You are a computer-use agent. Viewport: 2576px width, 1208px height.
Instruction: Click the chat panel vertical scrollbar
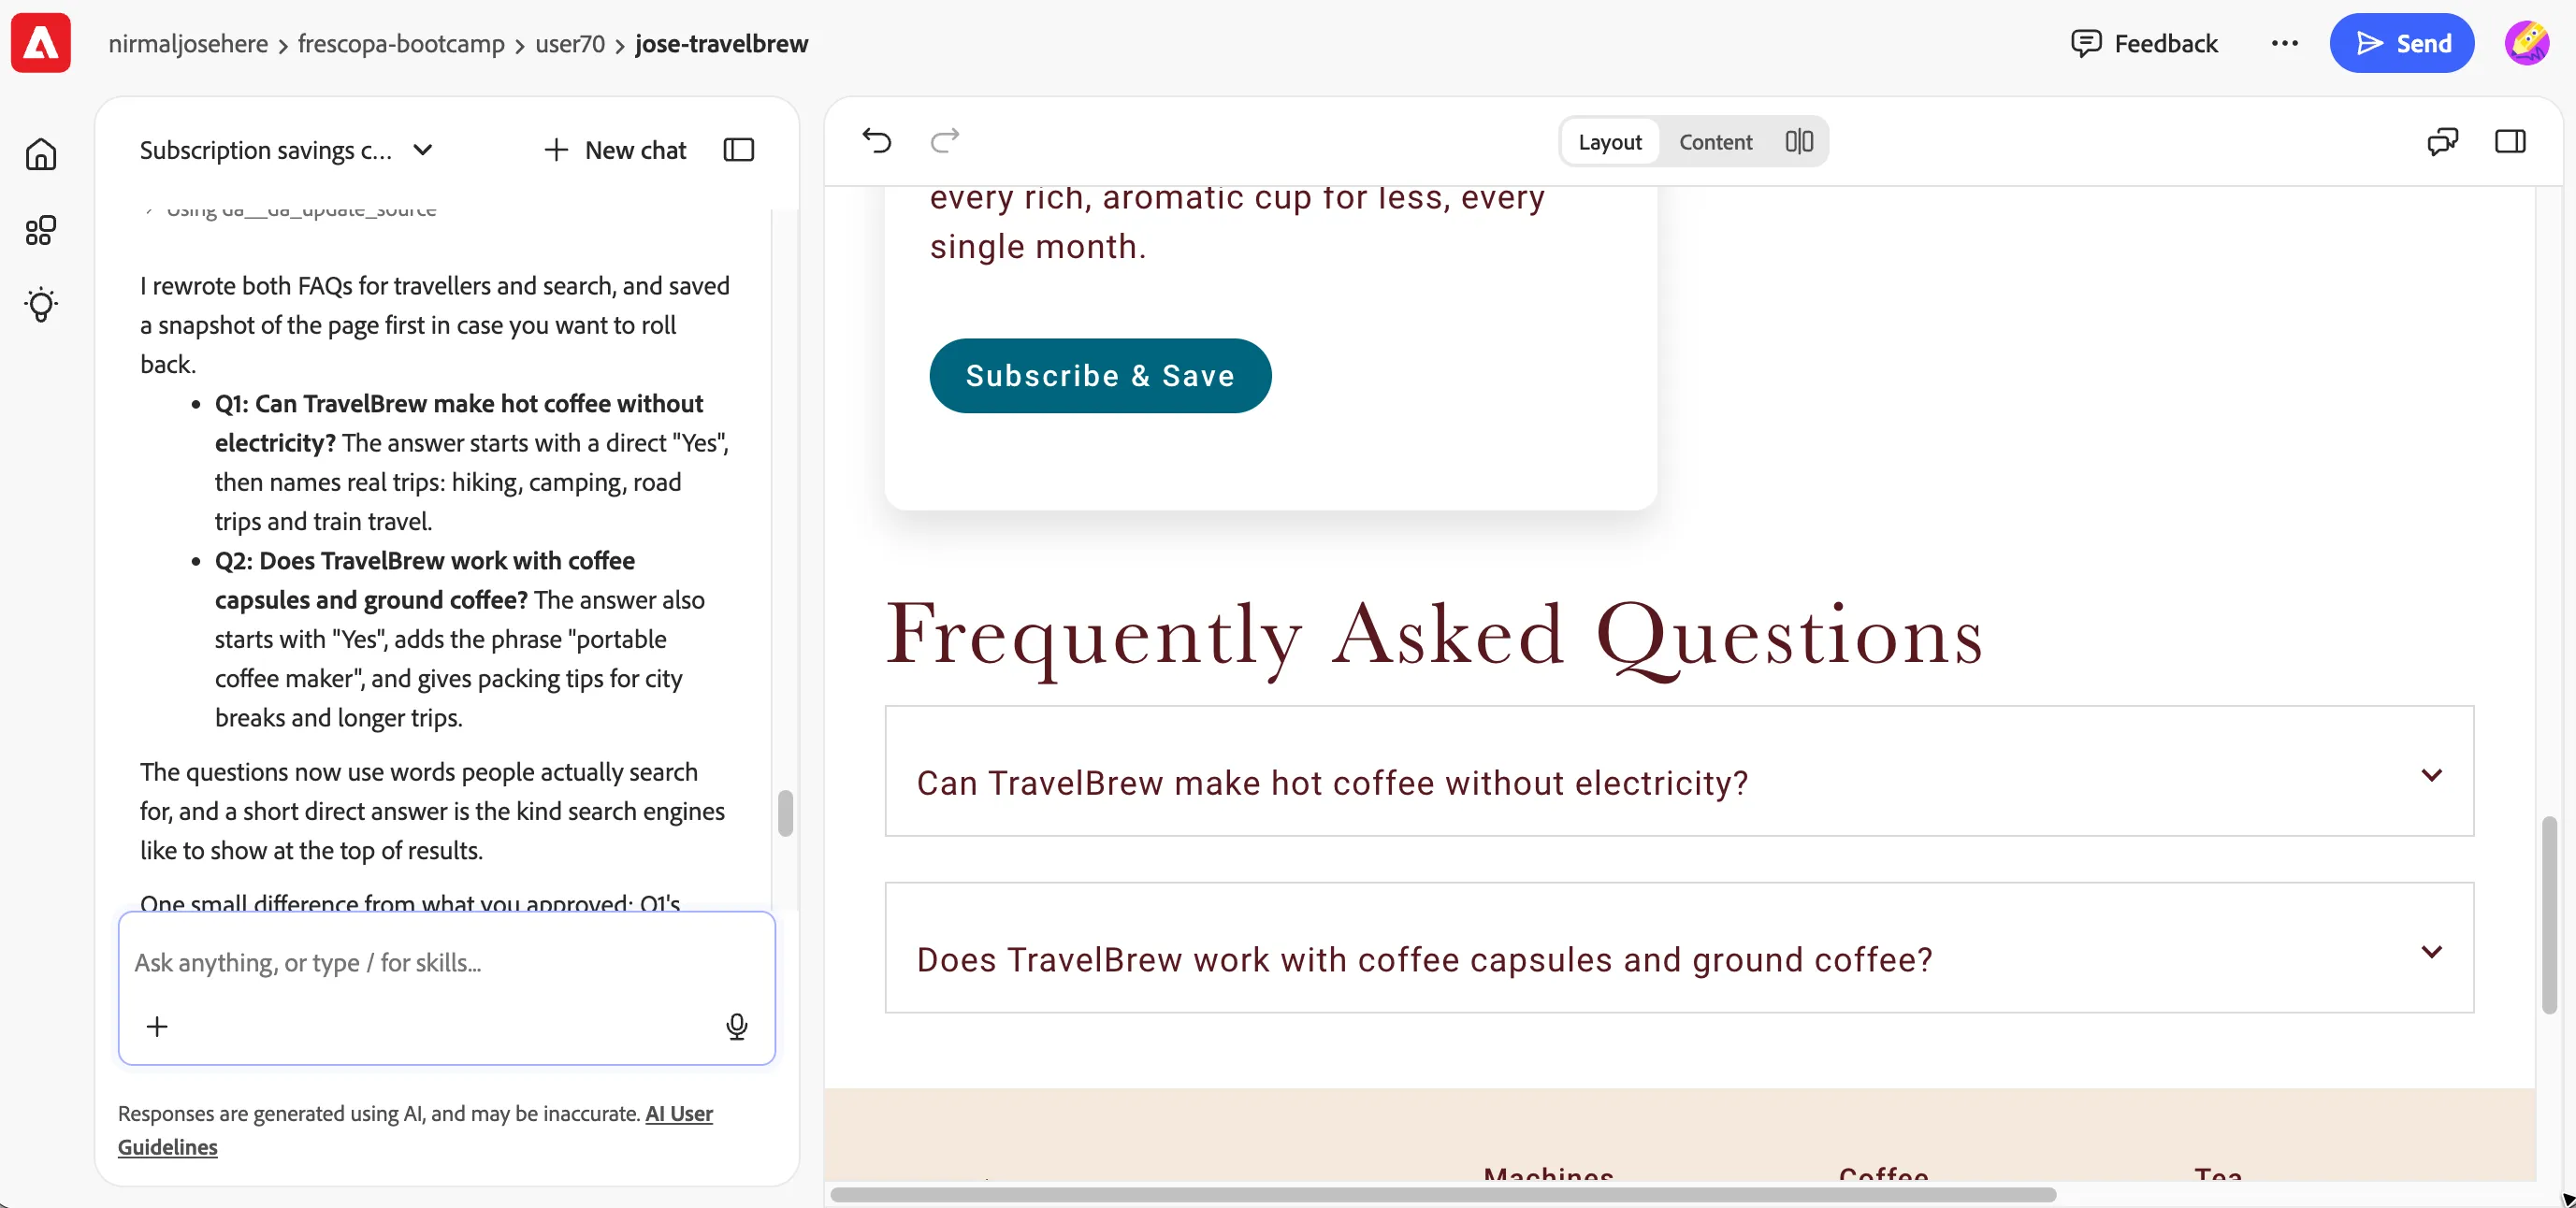click(x=785, y=813)
